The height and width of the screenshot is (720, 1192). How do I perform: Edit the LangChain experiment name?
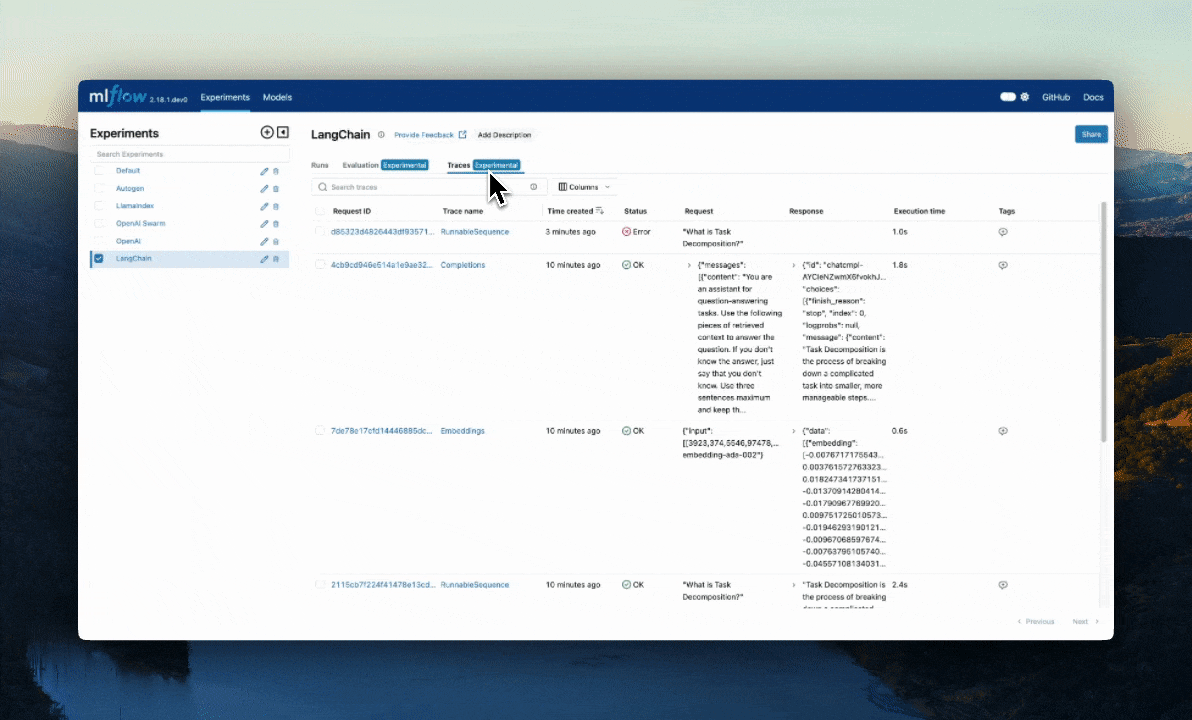tap(264, 259)
